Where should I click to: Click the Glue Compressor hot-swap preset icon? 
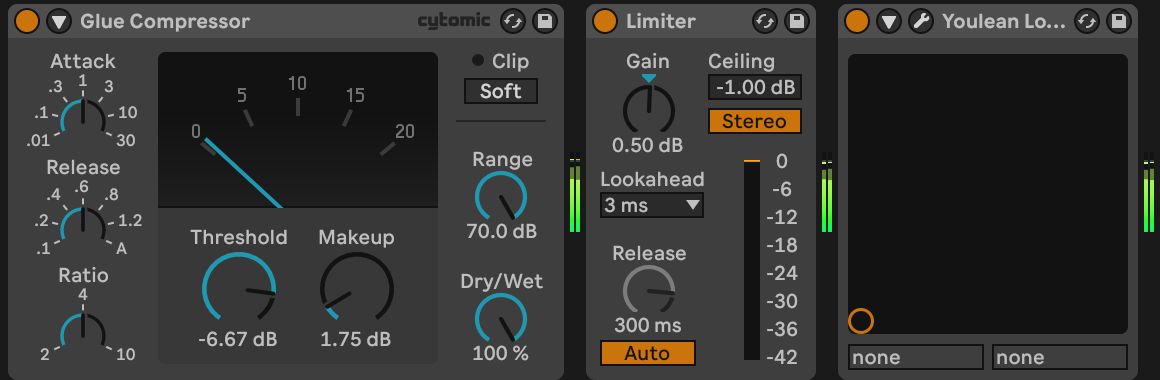coord(513,21)
